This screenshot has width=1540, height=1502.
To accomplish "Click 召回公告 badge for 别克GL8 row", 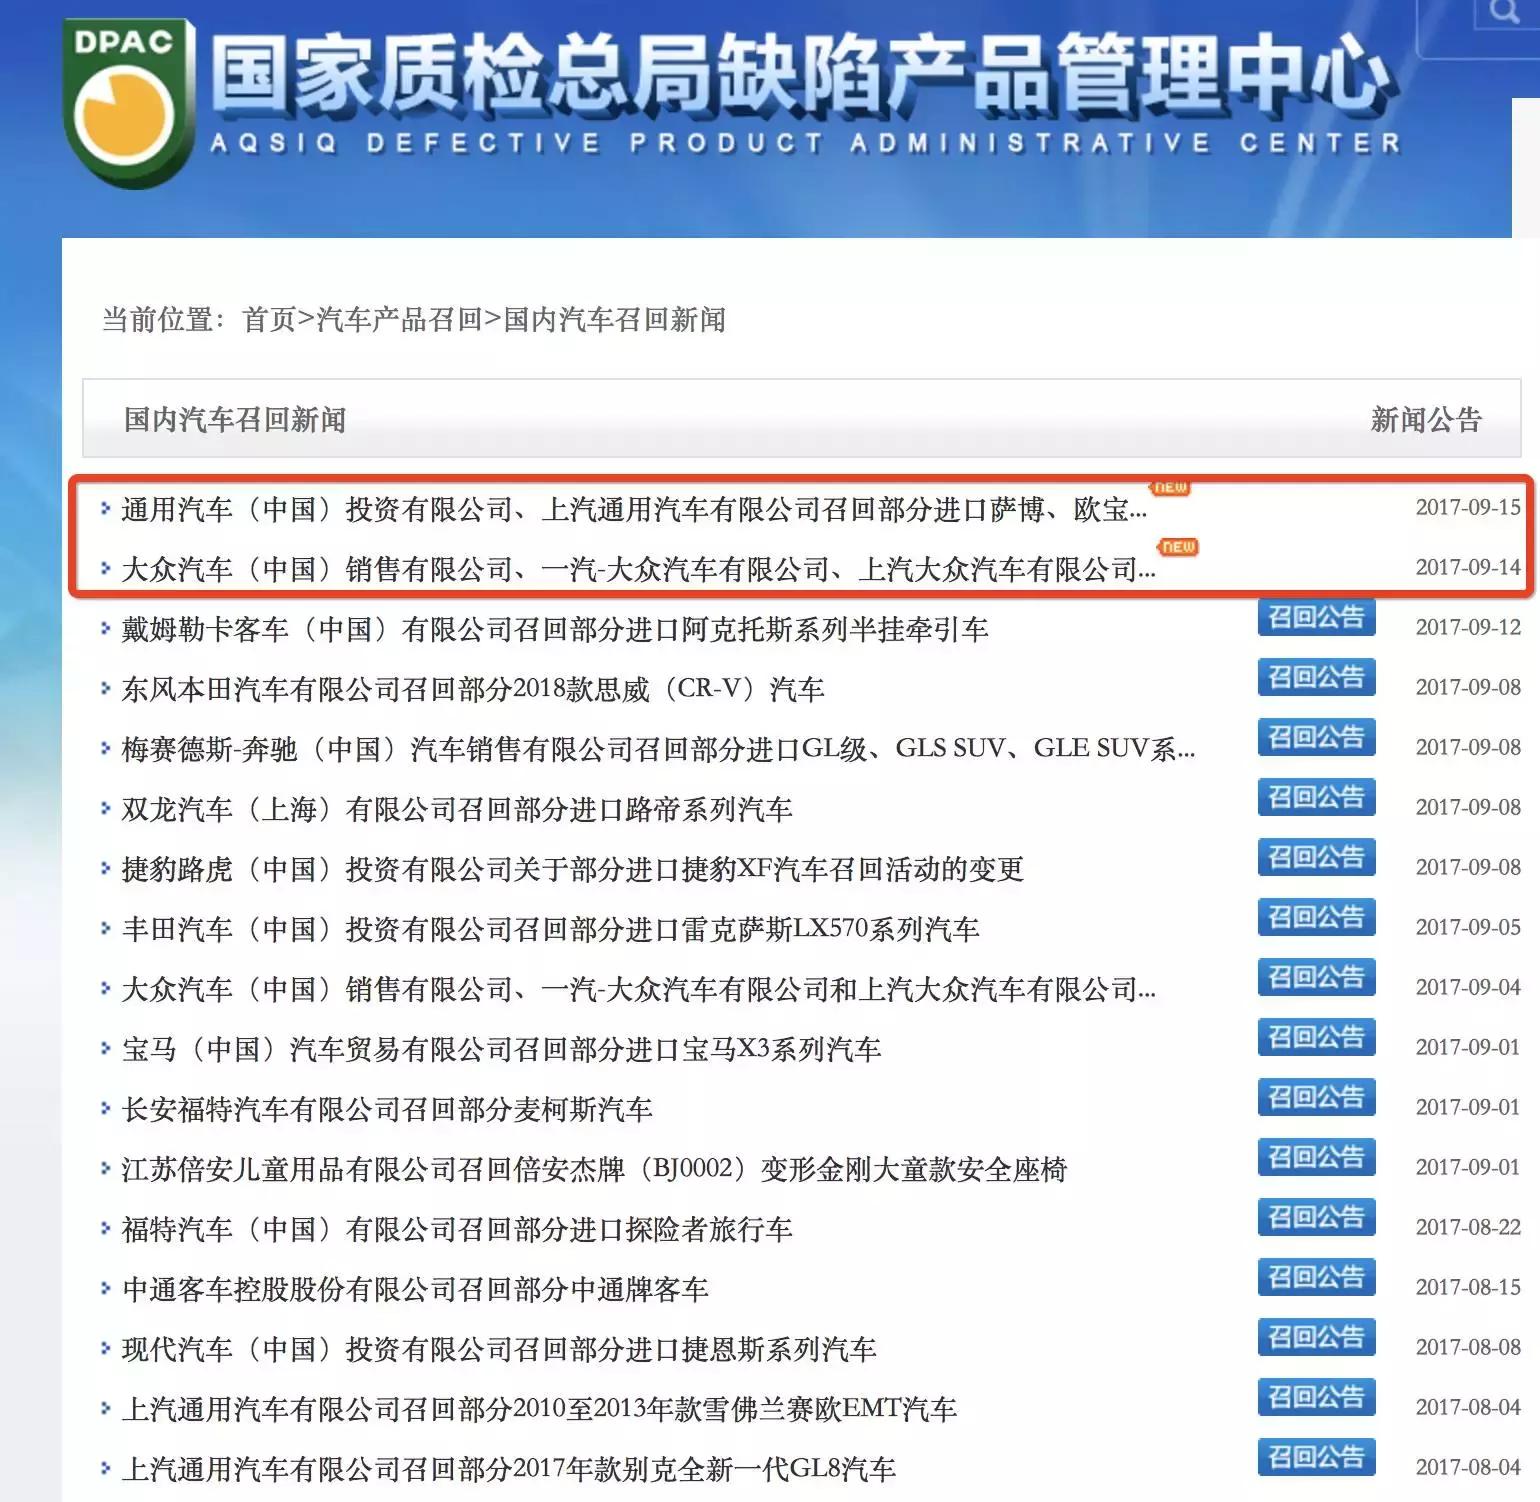I will (x=1316, y=1457).
